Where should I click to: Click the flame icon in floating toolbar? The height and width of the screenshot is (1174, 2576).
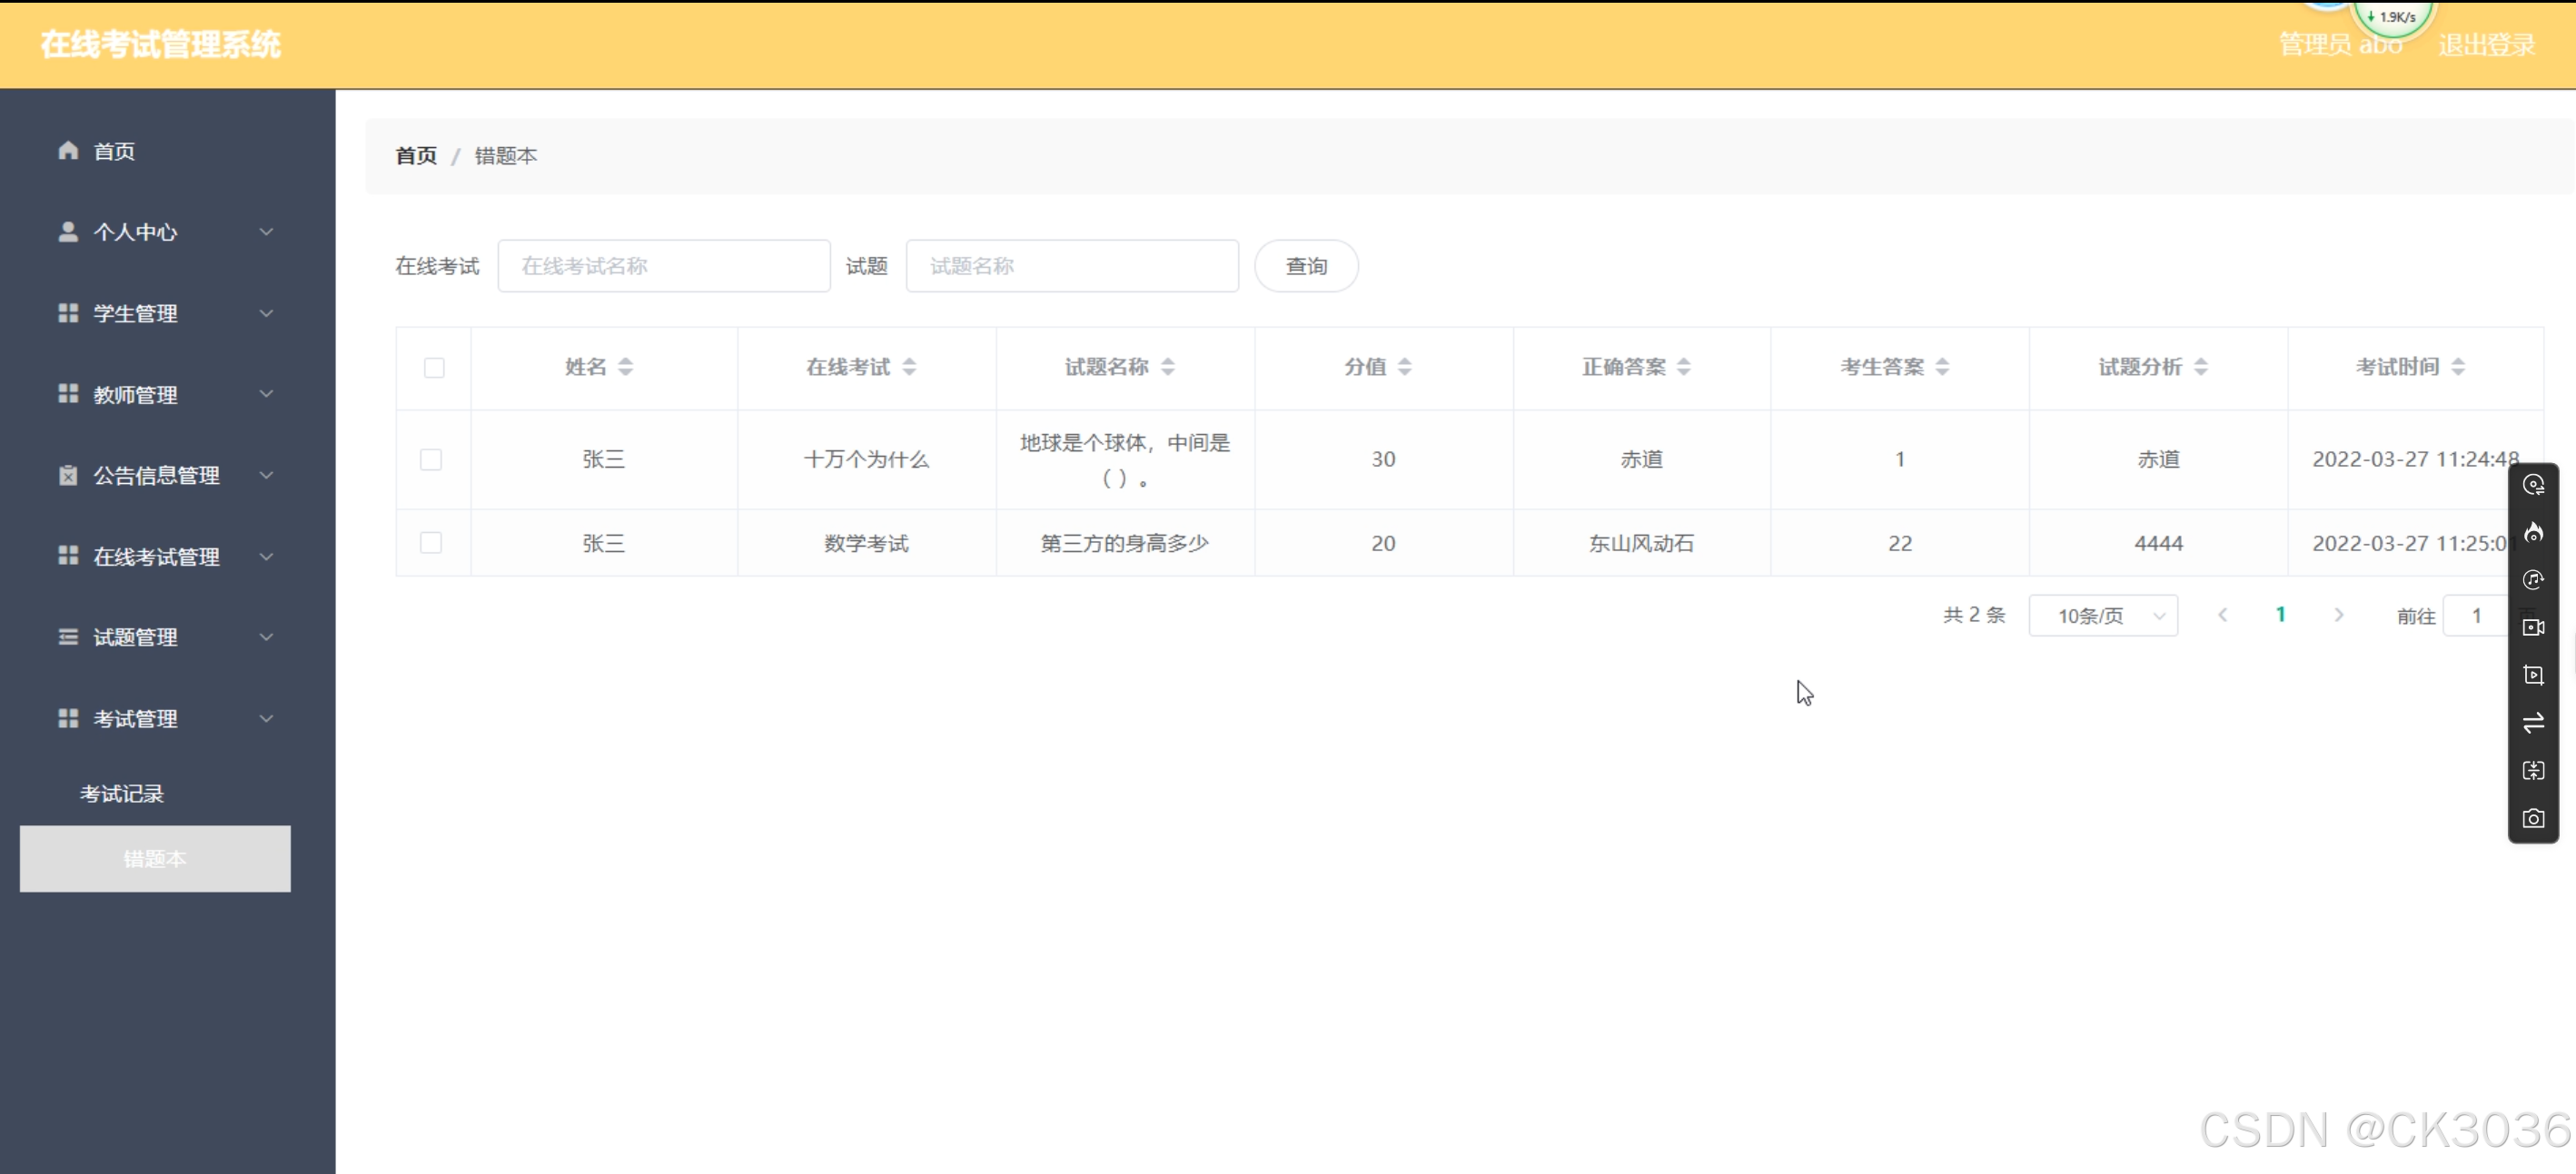click(2533, 532)
